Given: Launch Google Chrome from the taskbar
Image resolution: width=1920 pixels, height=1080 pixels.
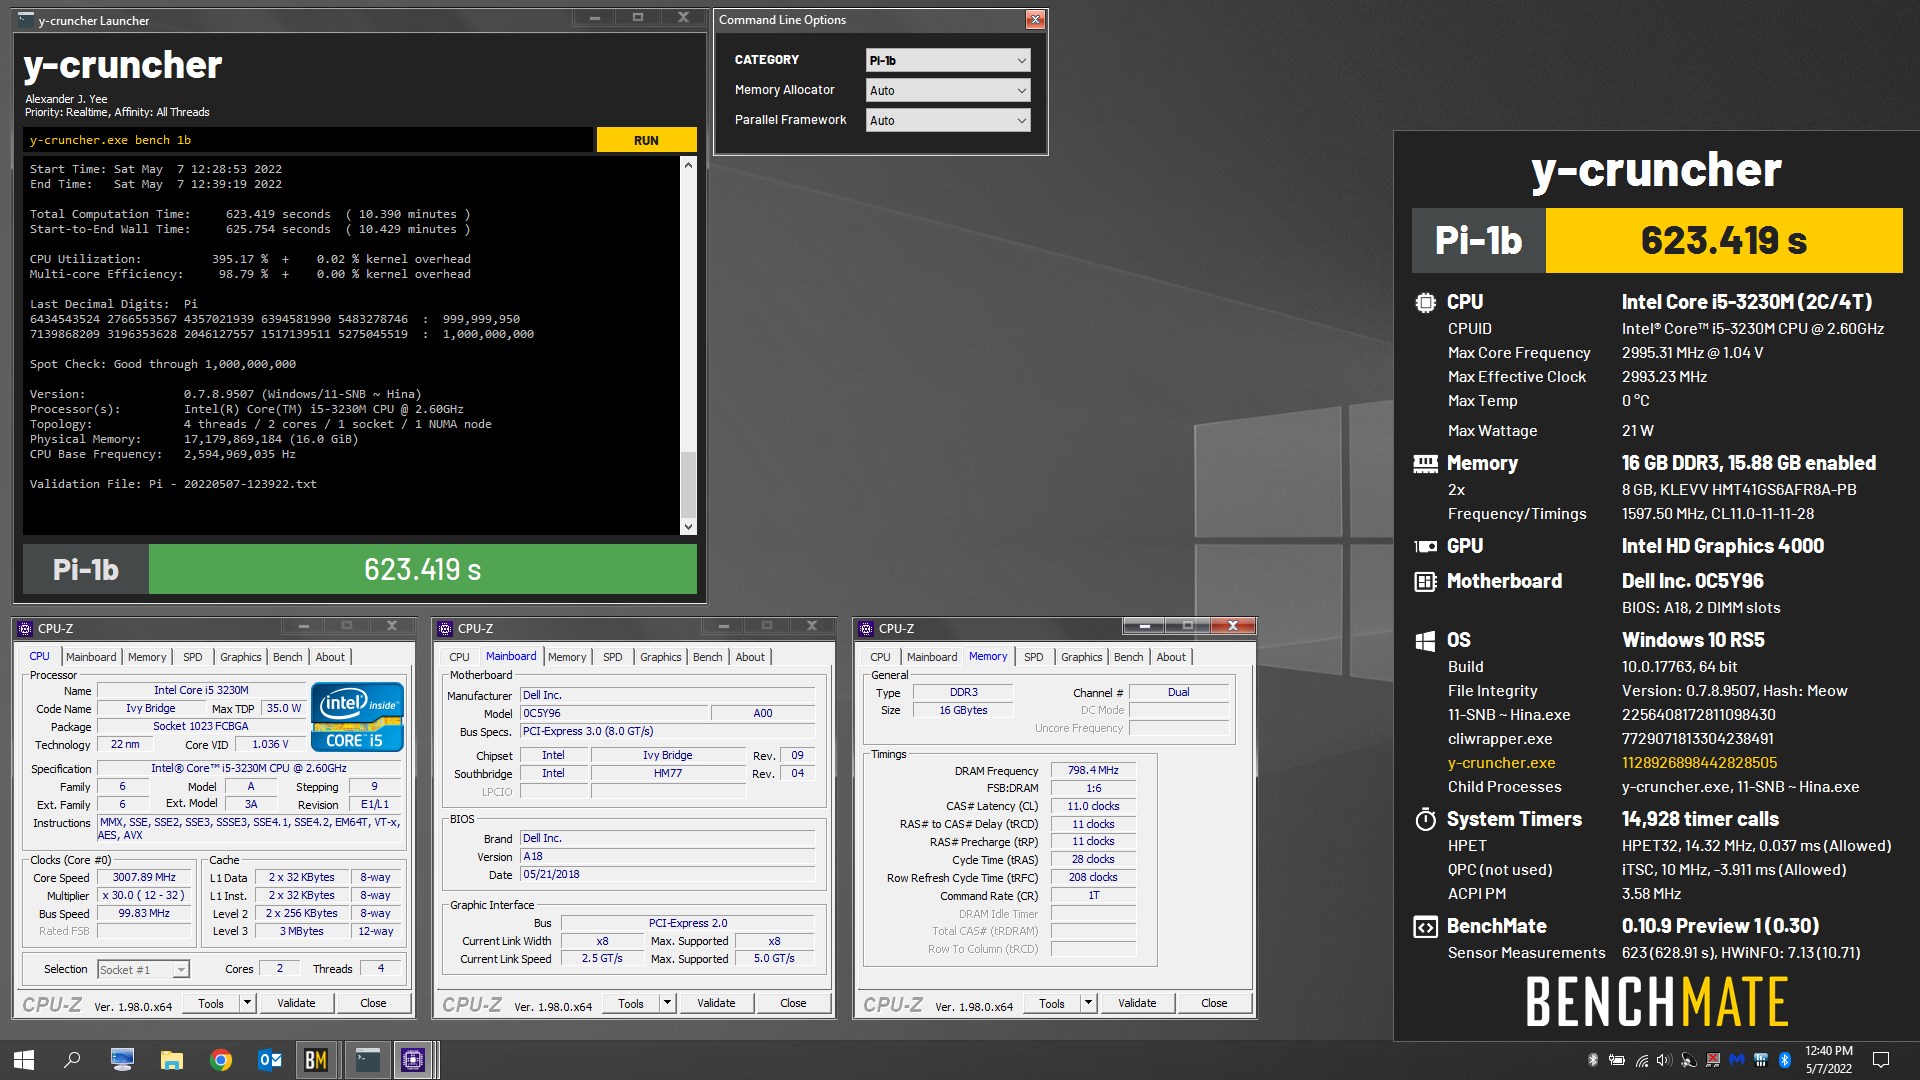Looking at the screenshot, I should tap(221, 1060).
